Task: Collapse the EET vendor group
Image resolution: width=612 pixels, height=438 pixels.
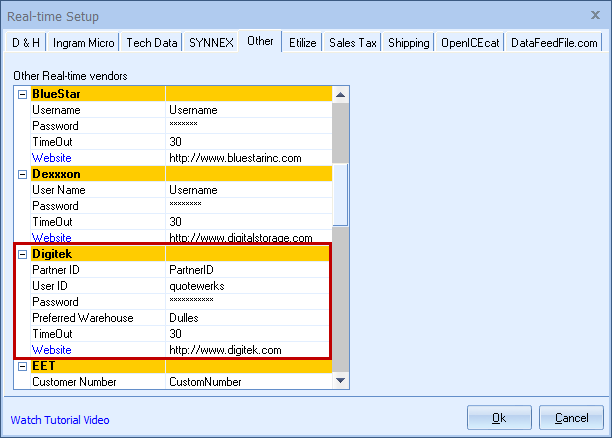Action: pos(23,366)
